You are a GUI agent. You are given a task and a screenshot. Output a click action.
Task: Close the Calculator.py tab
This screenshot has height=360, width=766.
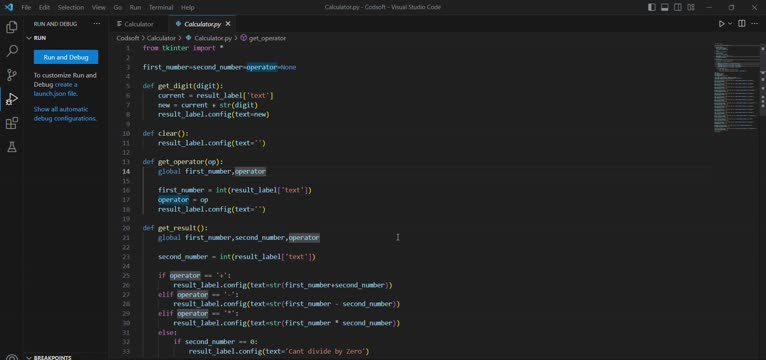[228, 24]
